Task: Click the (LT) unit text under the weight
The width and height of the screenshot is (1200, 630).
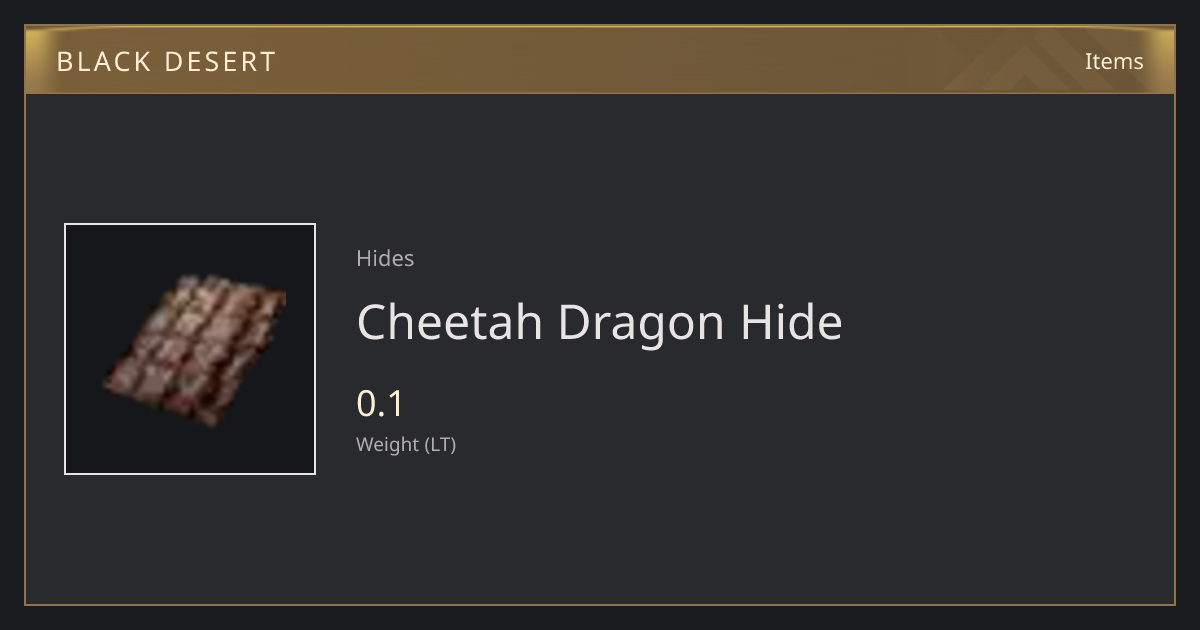Action: 441,444
